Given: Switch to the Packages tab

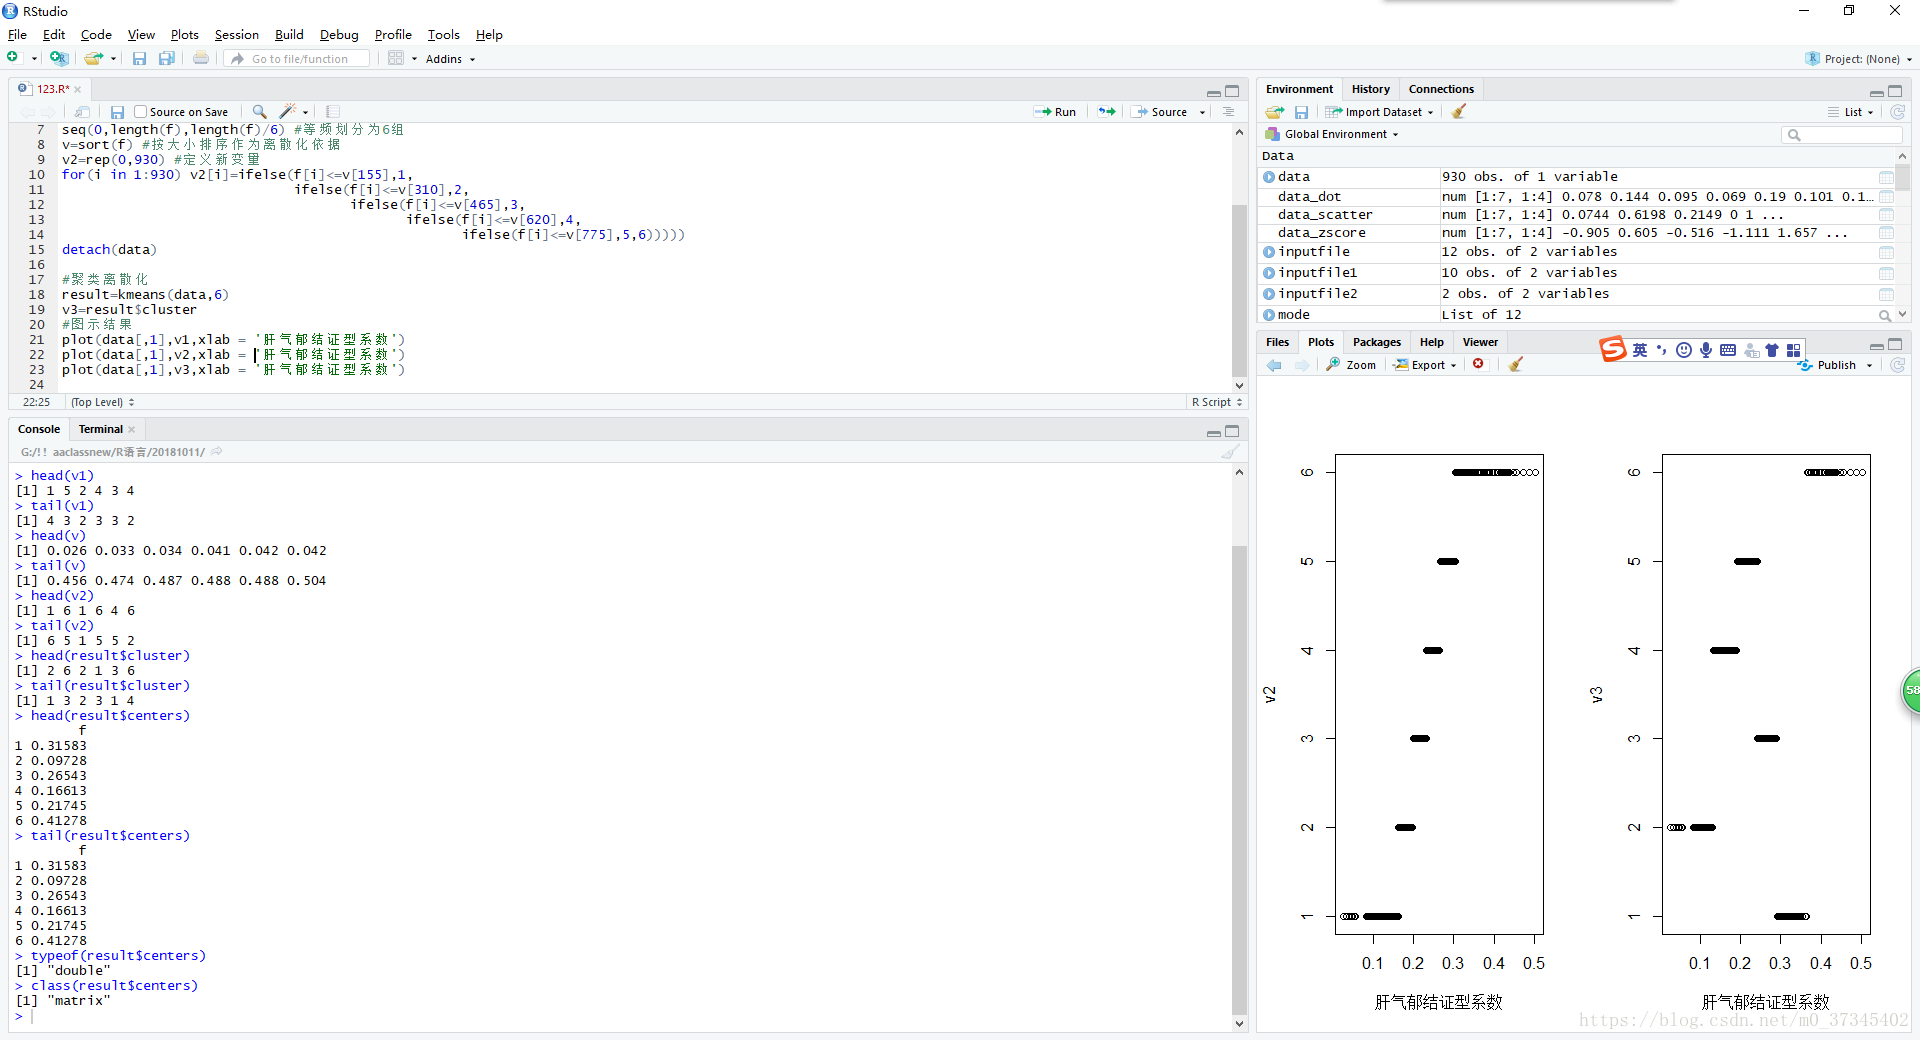Looking at the screenshot, I should tap(1376, 342).
